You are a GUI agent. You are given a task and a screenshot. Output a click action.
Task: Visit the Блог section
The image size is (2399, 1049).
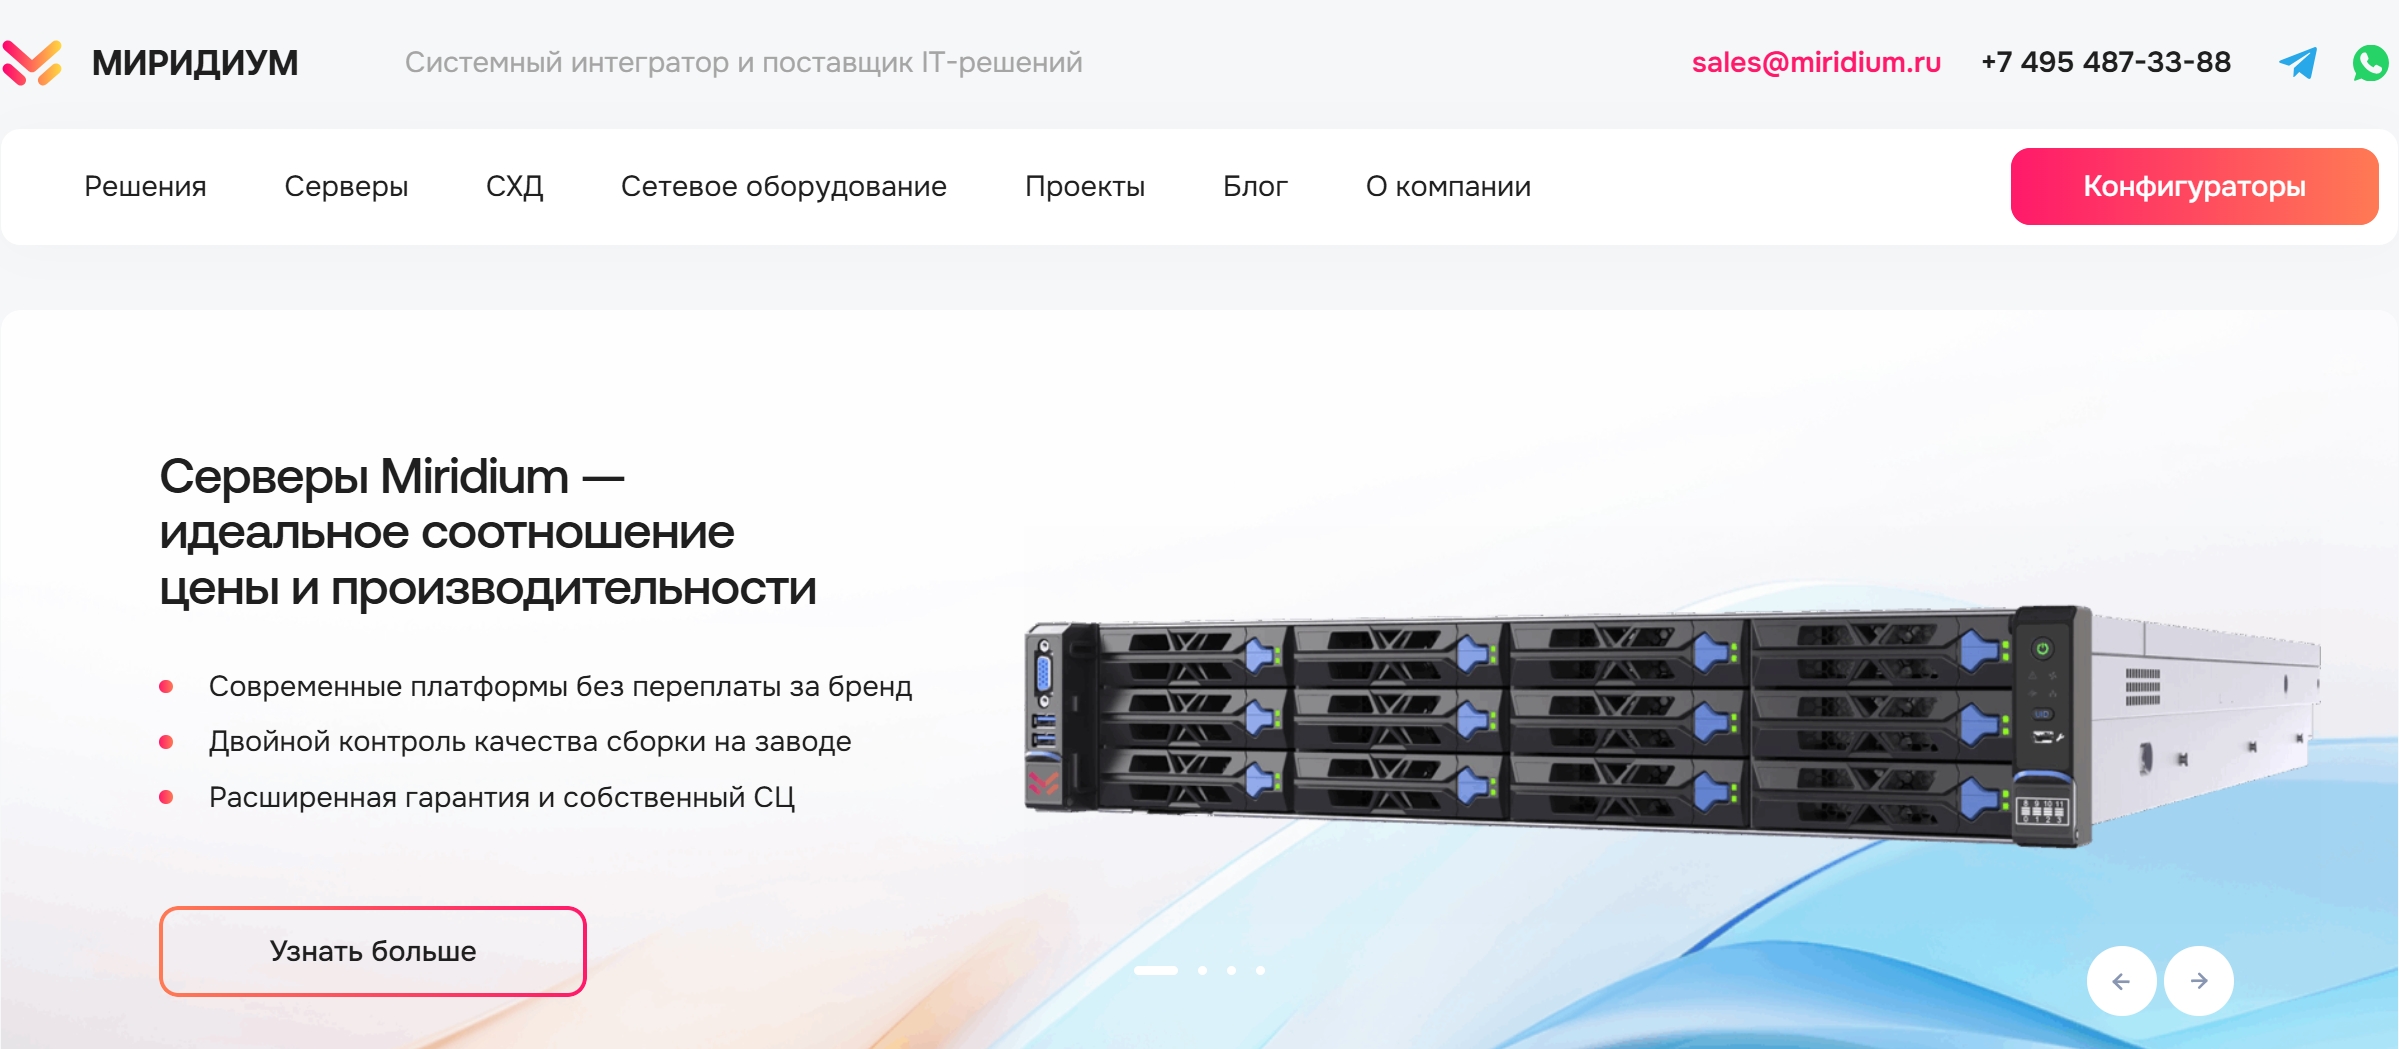[x=1255, y=186]
